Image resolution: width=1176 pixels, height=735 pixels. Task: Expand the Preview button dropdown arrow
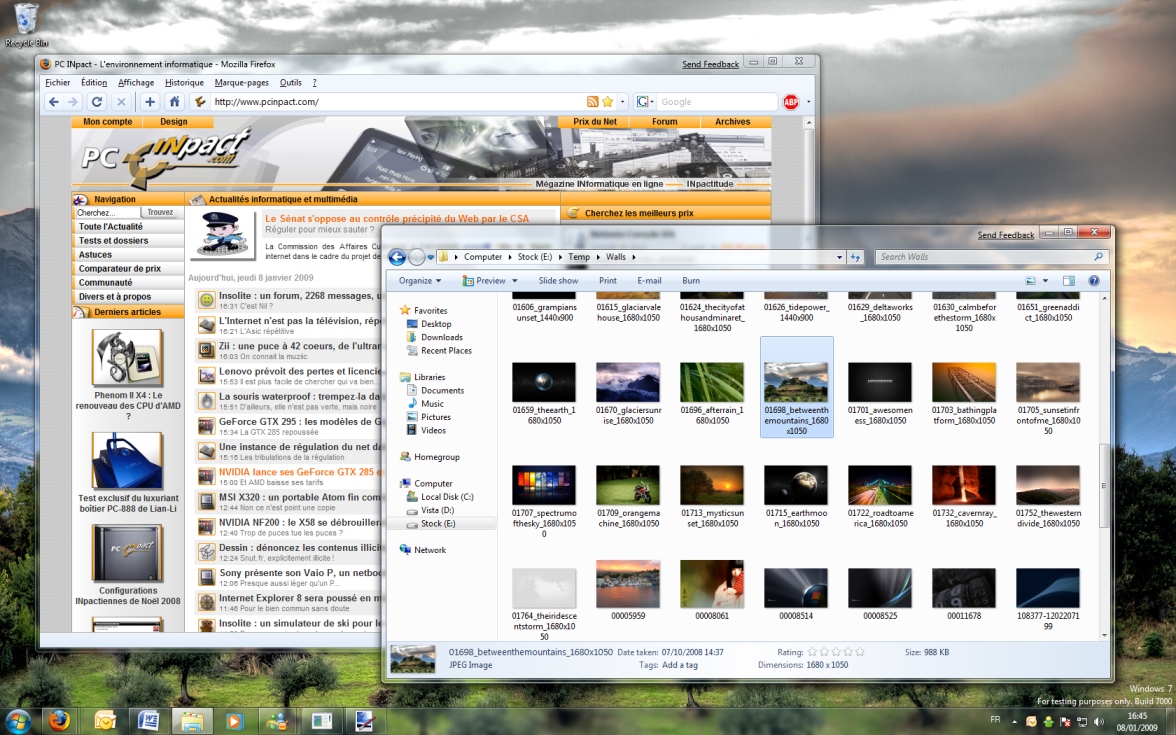(x=514, y=280)
